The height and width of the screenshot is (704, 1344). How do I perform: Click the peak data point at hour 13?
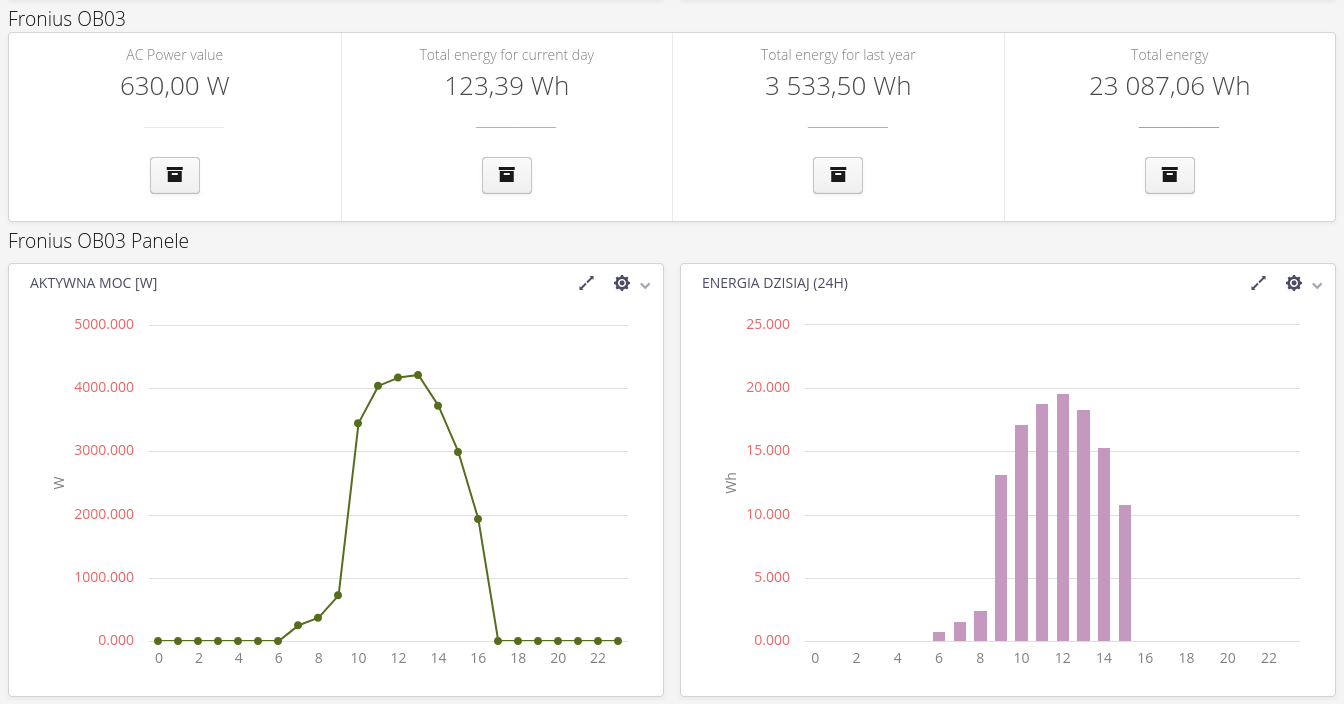[418, 375]
